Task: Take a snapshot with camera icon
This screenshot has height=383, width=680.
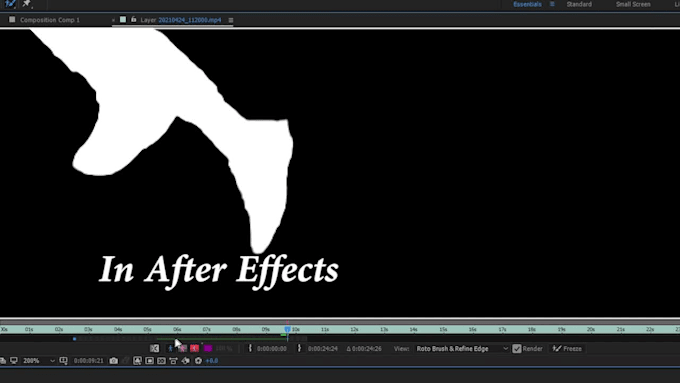Action: [114, 361]
